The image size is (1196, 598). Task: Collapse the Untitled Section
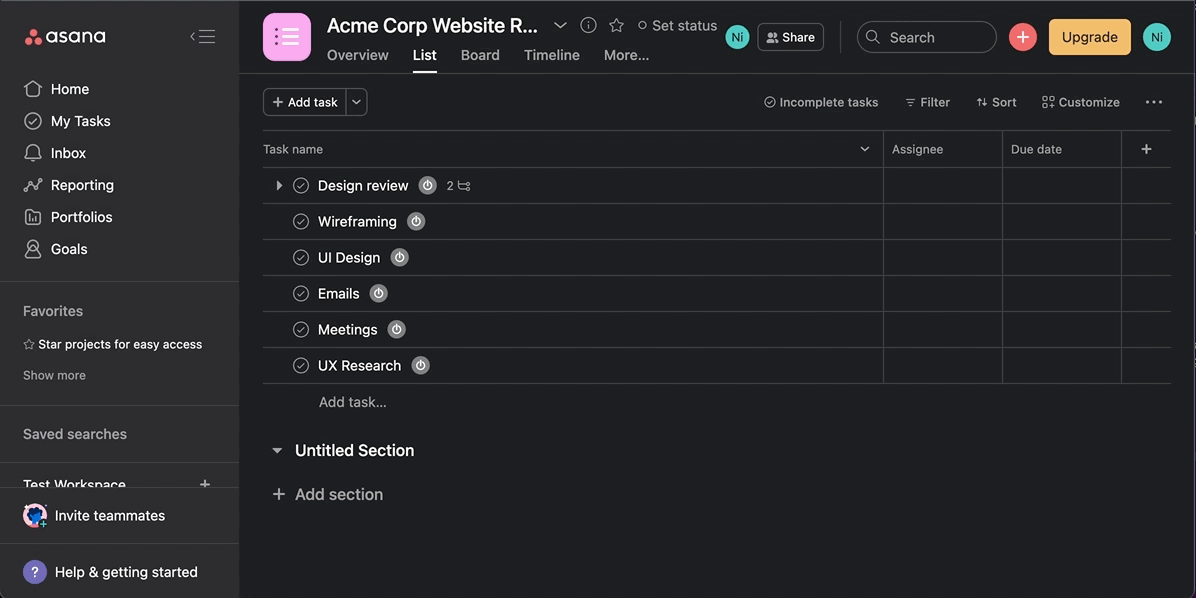pos(277,451)
